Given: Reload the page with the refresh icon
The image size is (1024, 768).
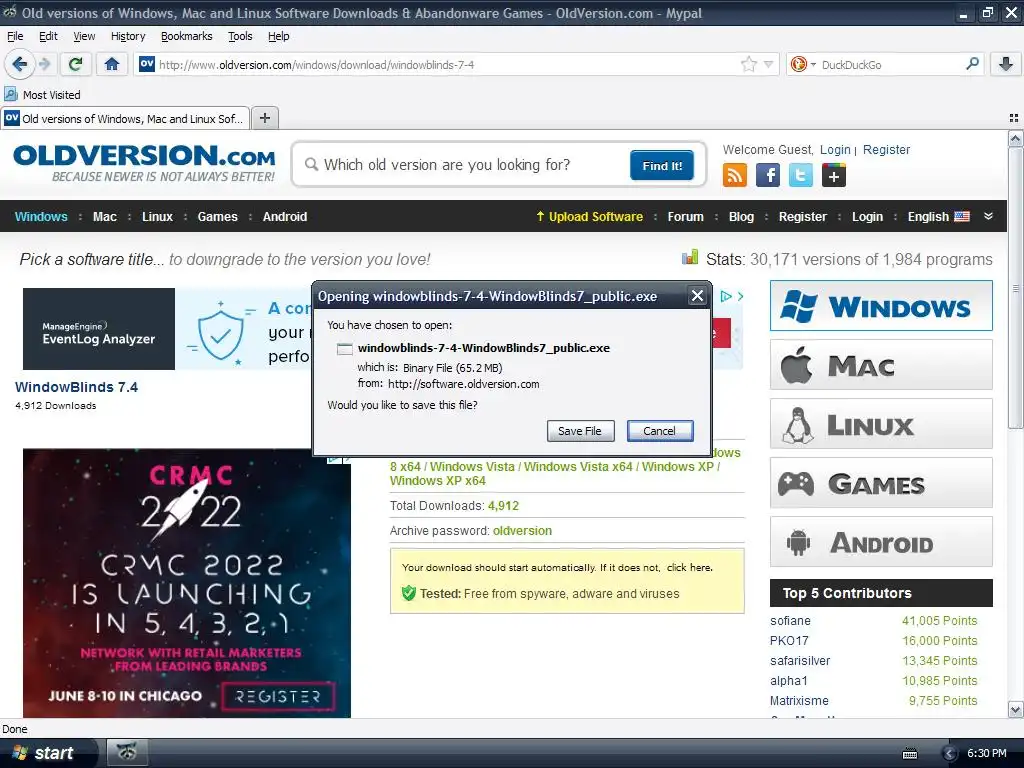Looking at the screenshot, I should (76, 64).
